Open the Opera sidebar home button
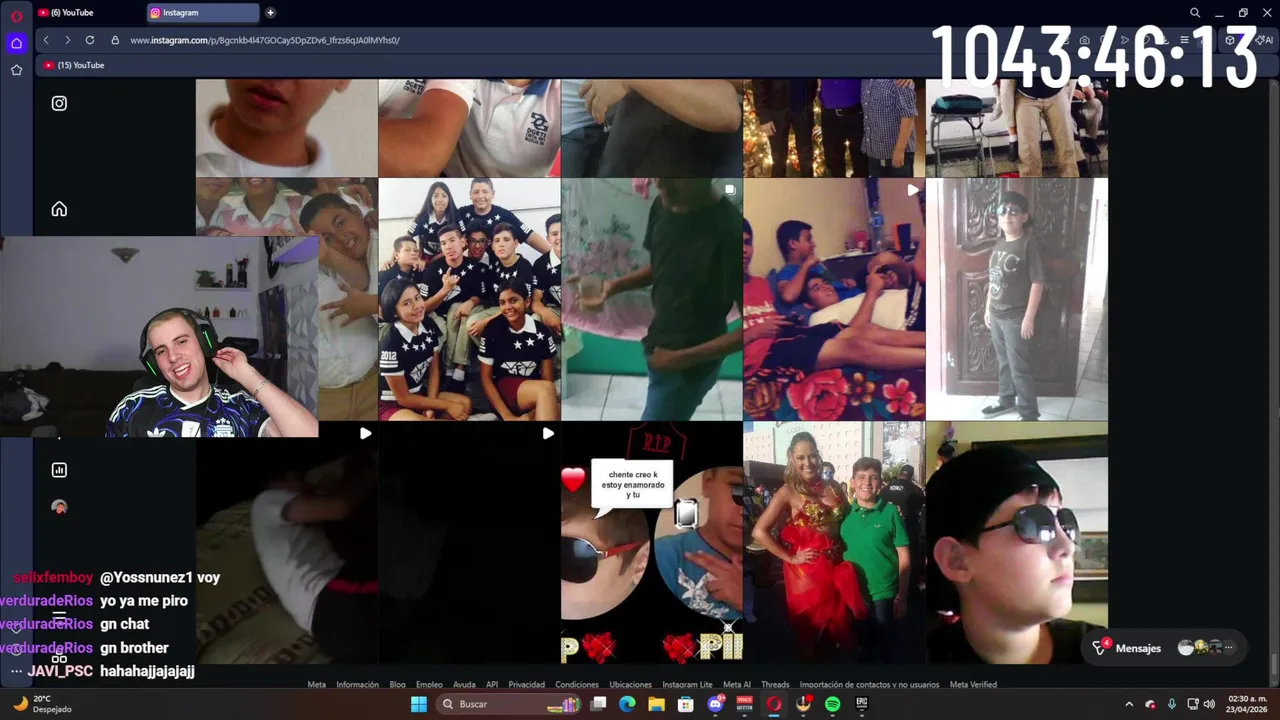 16,43
